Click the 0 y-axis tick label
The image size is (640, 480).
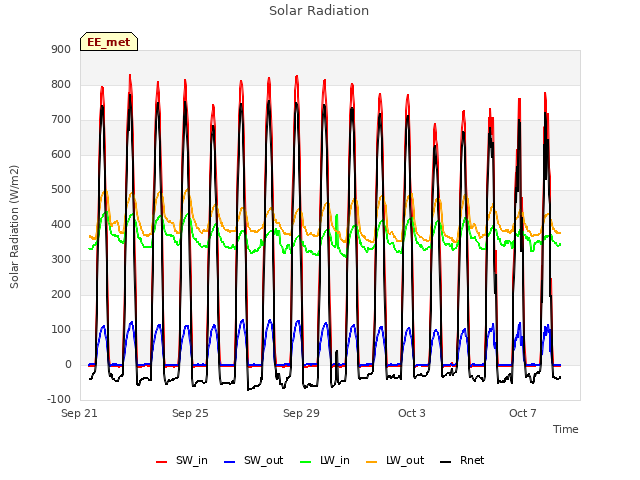68,365
